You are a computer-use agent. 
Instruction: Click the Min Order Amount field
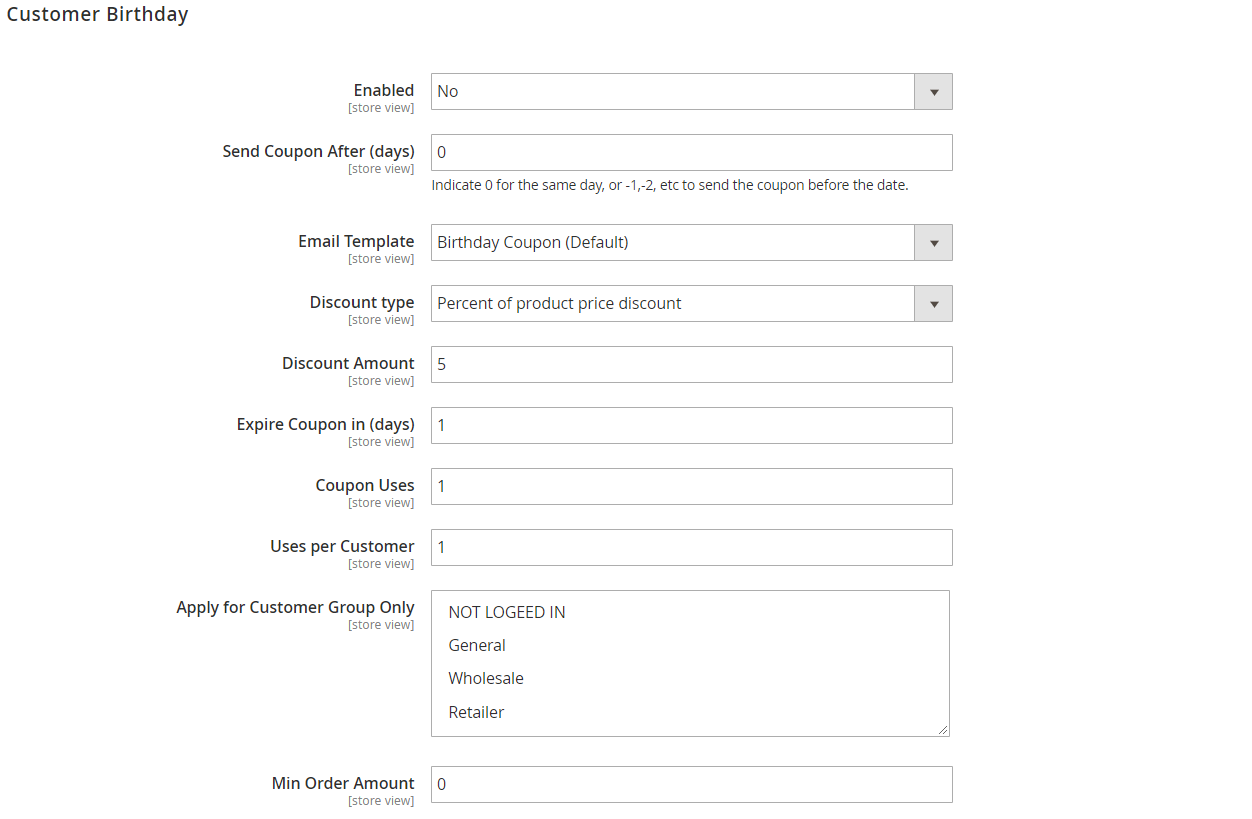click(x=691, y=784)
